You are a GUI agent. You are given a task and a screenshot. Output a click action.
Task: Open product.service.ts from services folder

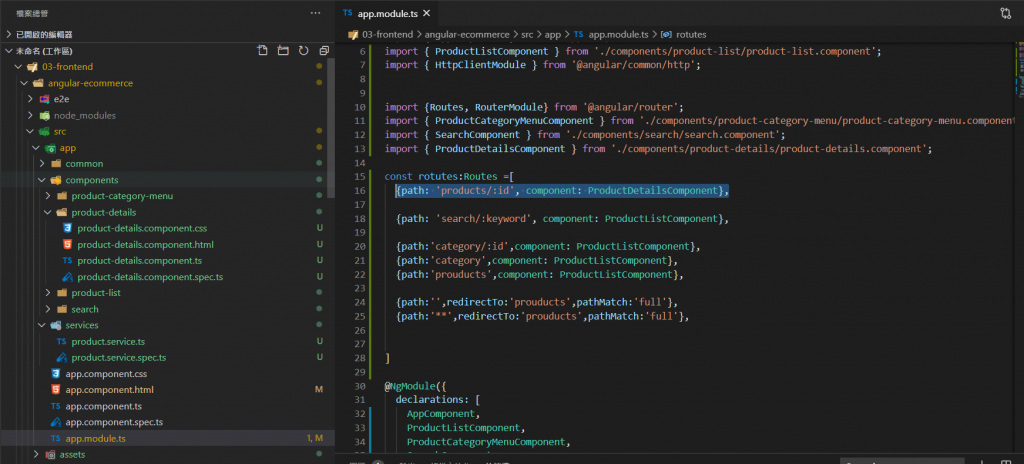(x=108, y=341)
